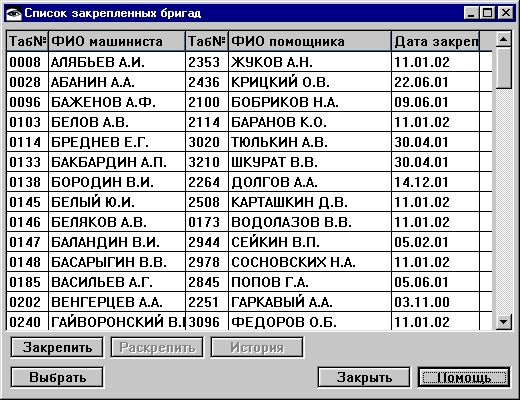Click the ФИО машиниста column header
Image resolution: width=520 pixels, height=400 pixels.
click(117, 41)
